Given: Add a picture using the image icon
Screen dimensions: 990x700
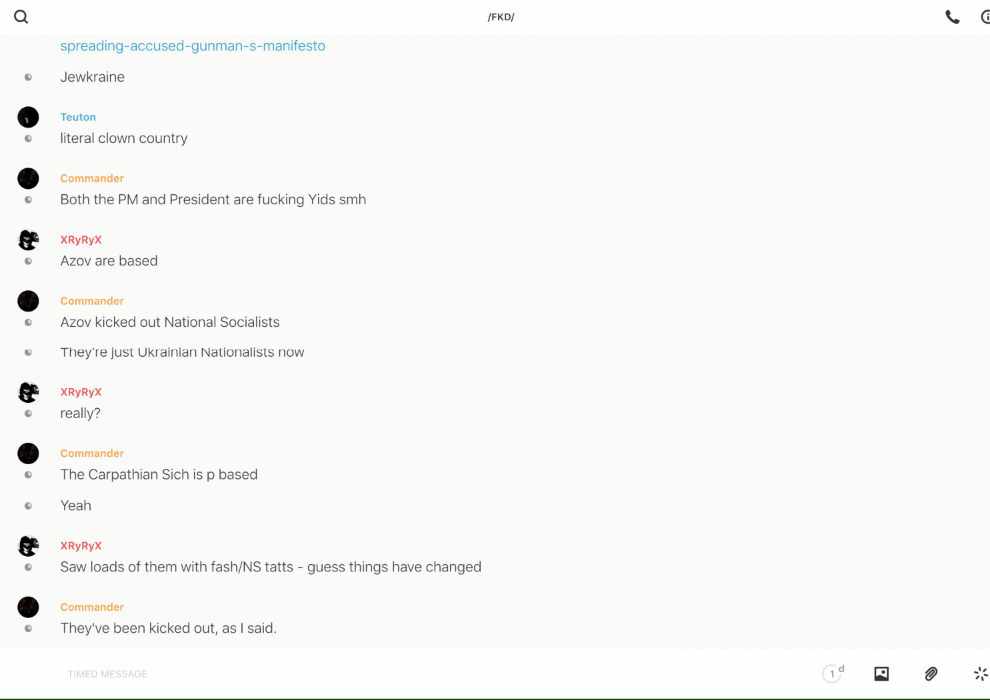Looking at the screenshot, I should click(881, 674).
